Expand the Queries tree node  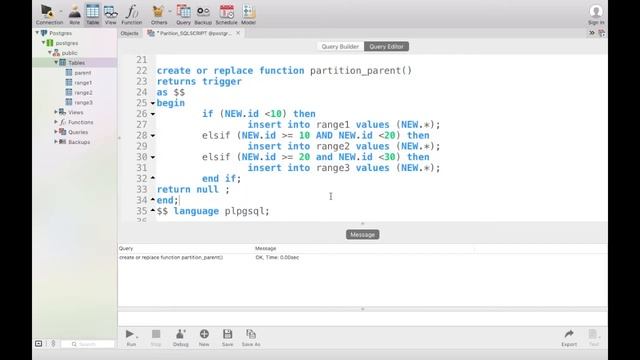coord(56,131)
